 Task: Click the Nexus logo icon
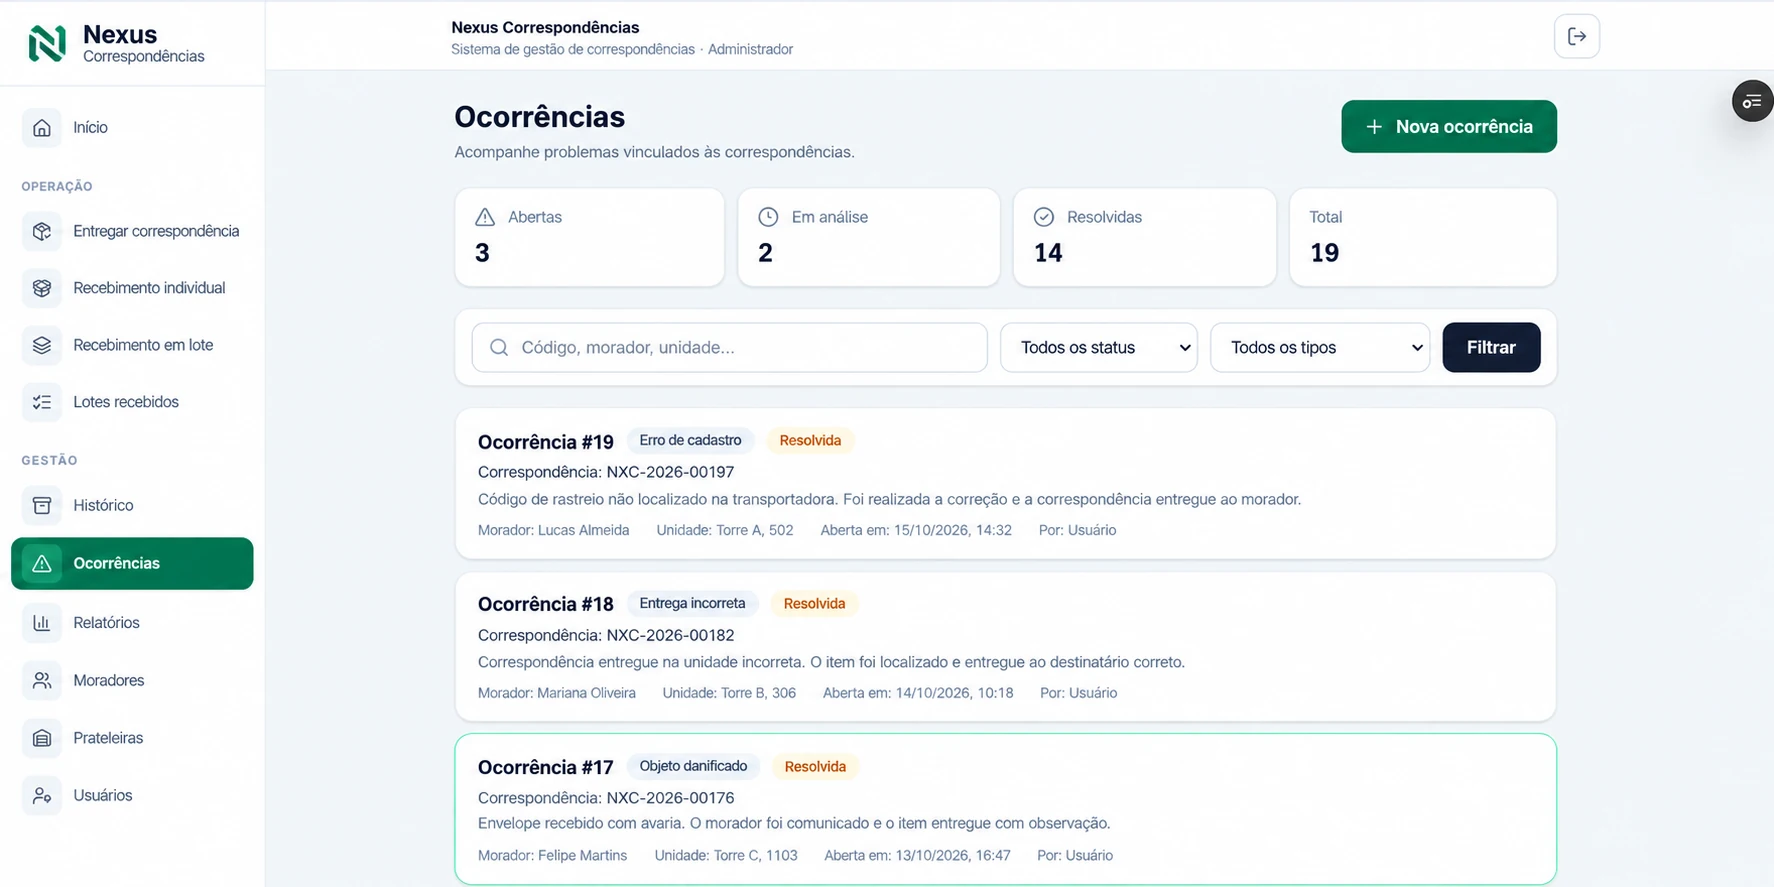tap(47, 43)
